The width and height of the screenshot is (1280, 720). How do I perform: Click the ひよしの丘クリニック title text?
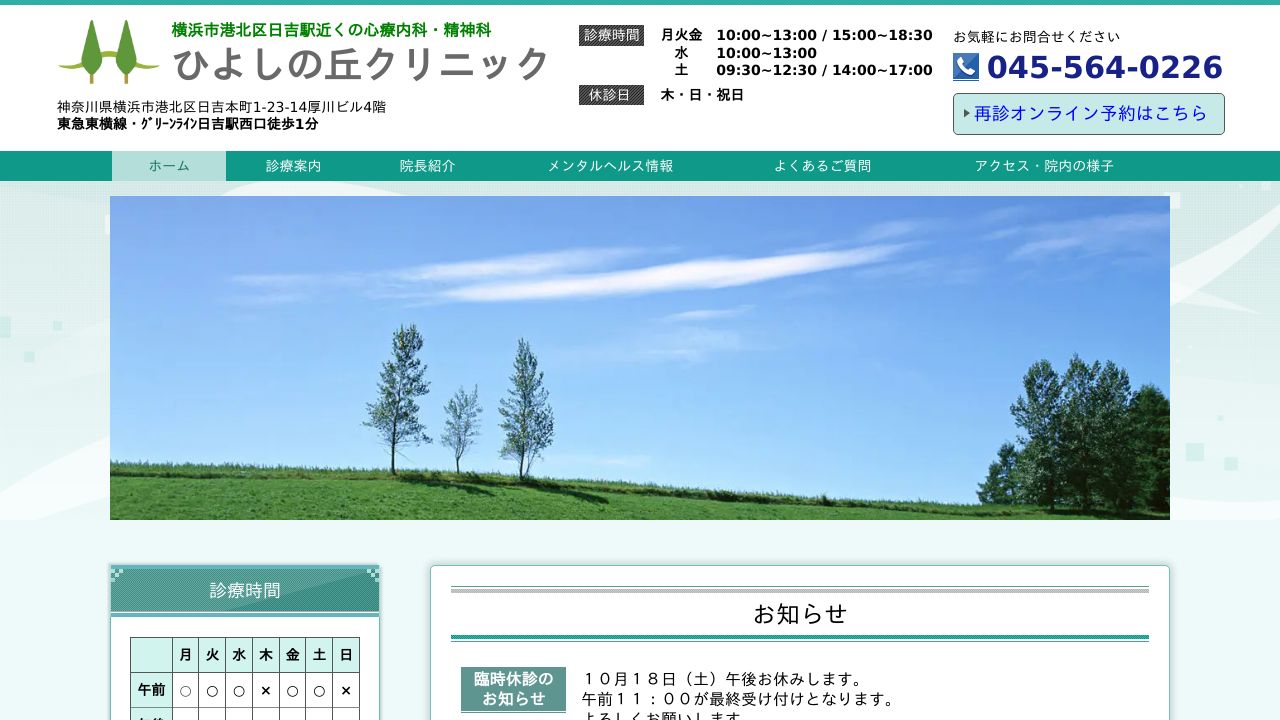point(361,64)
